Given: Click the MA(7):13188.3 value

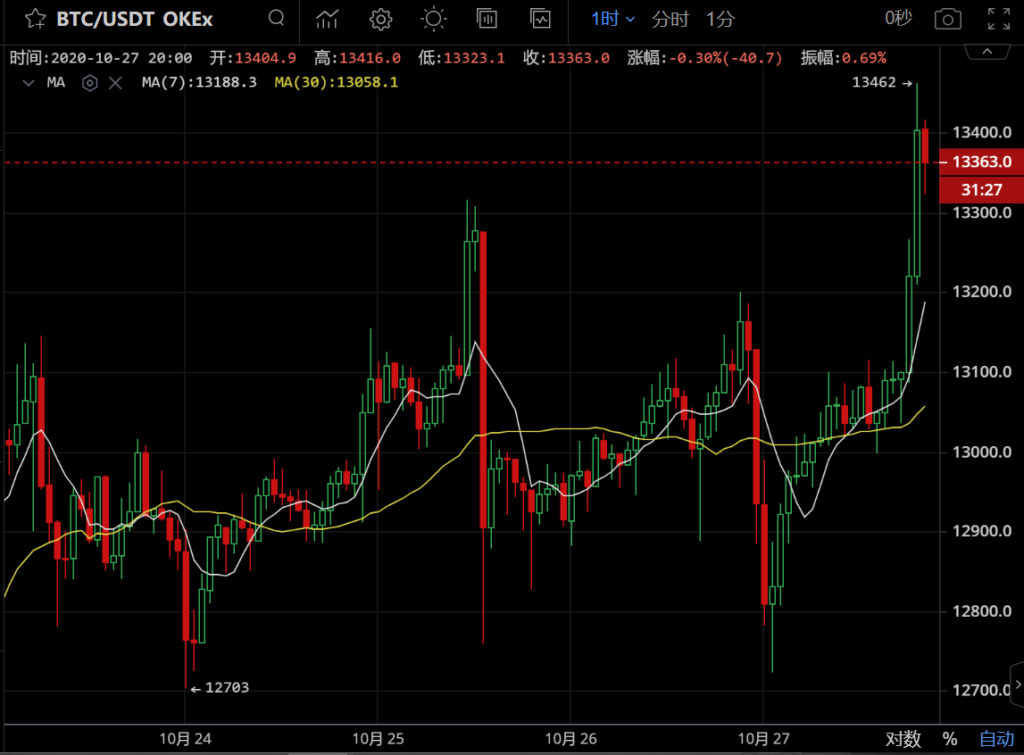Looking at the screenshot, I should (199, 82).
